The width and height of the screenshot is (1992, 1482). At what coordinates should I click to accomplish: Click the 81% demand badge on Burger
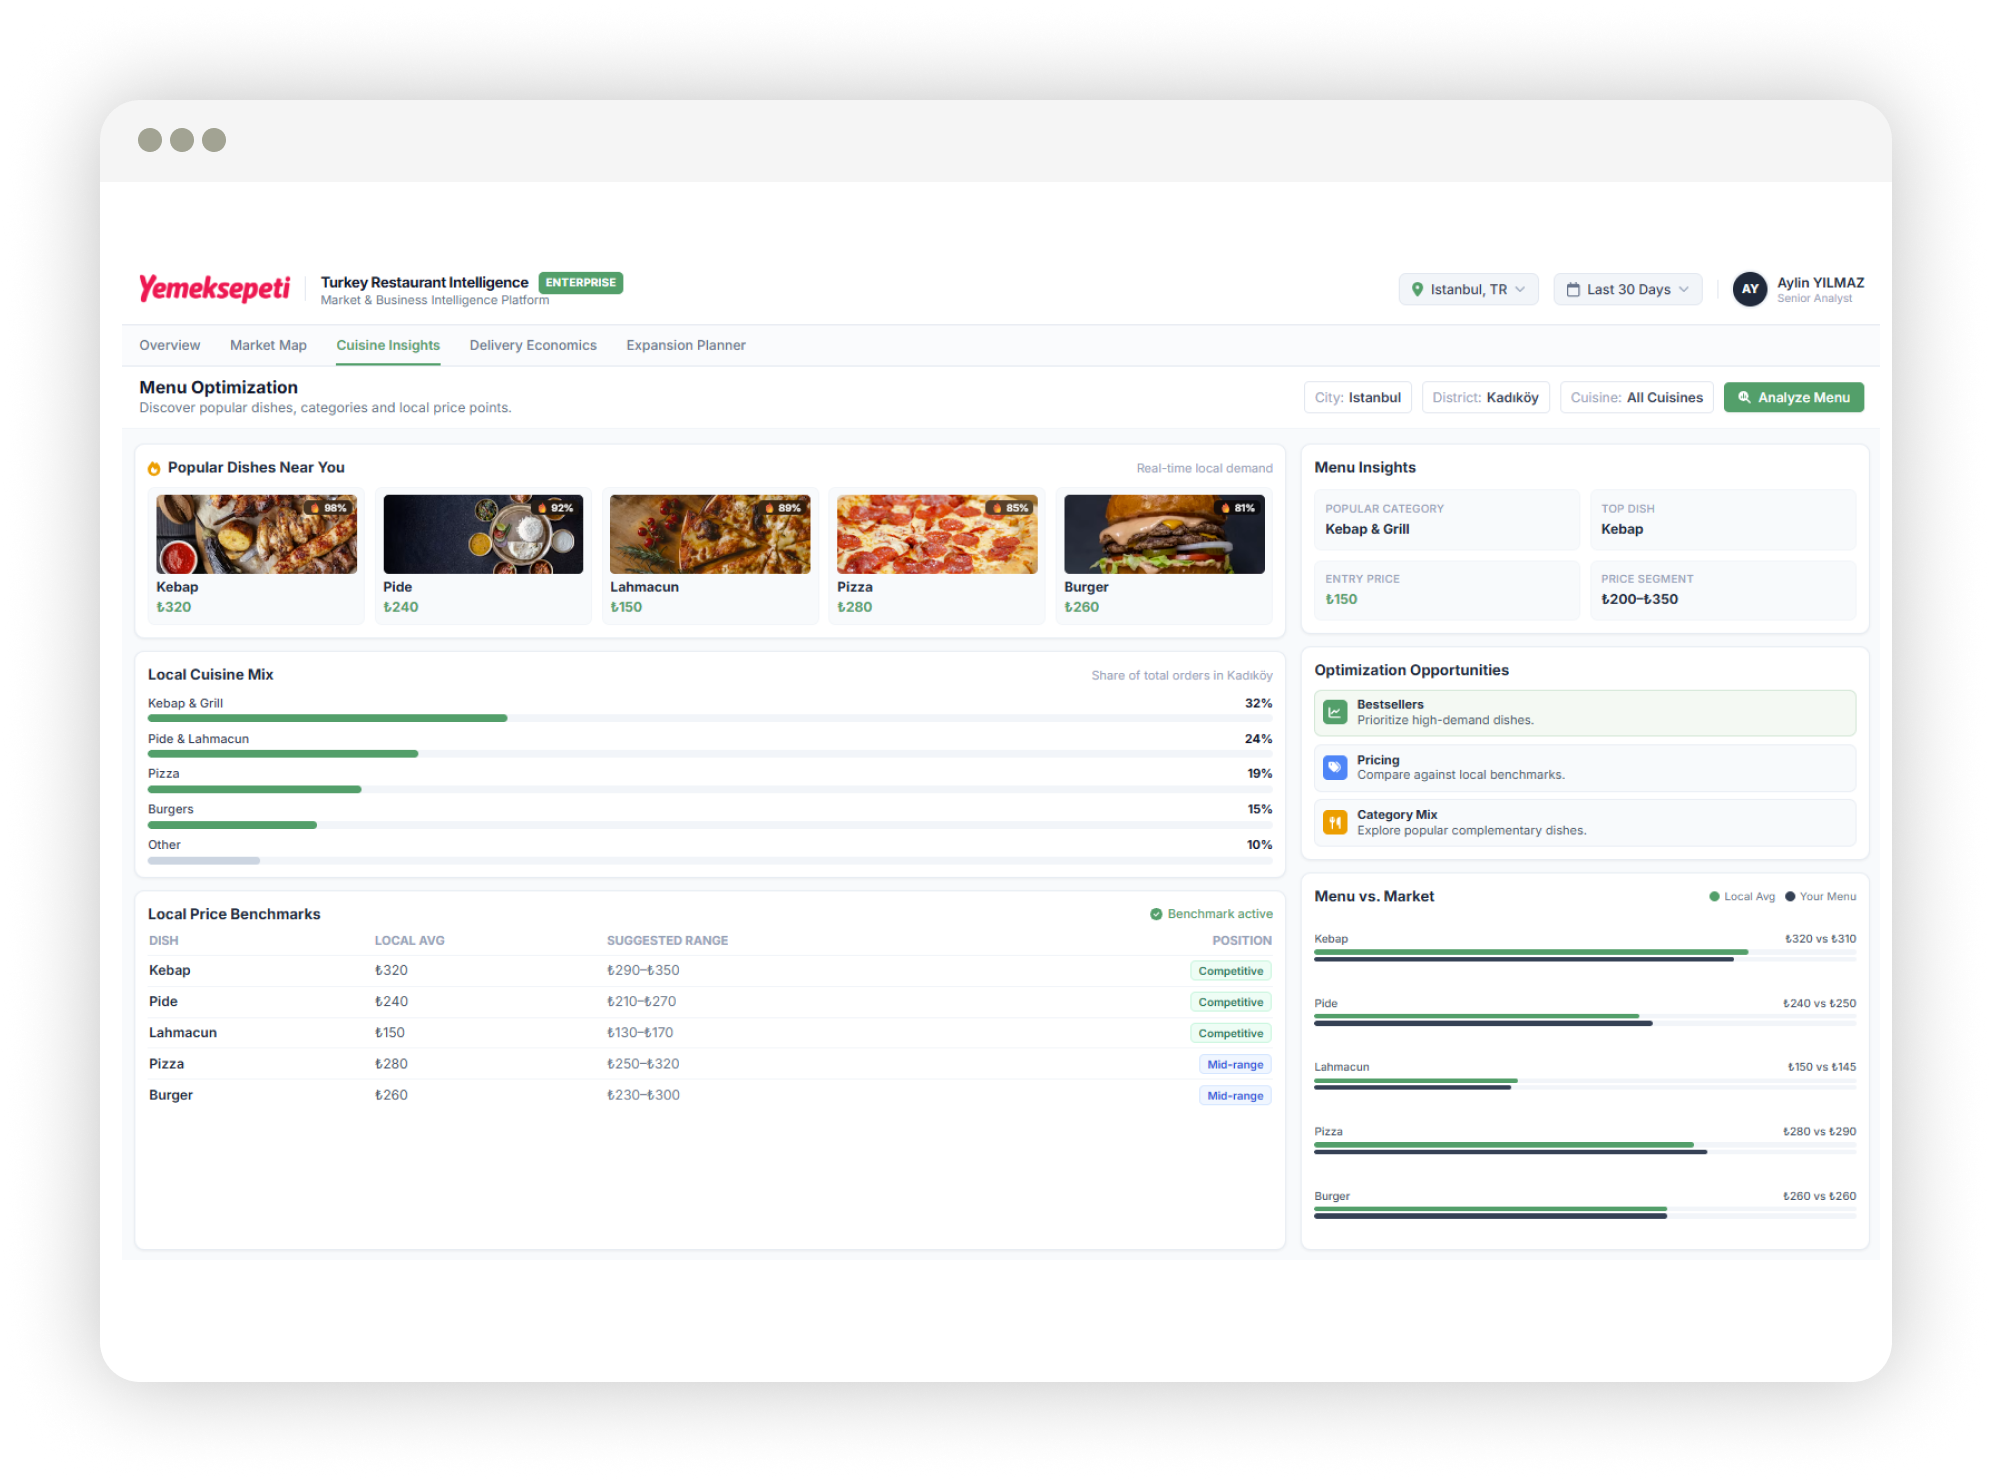coord(1237,508)
